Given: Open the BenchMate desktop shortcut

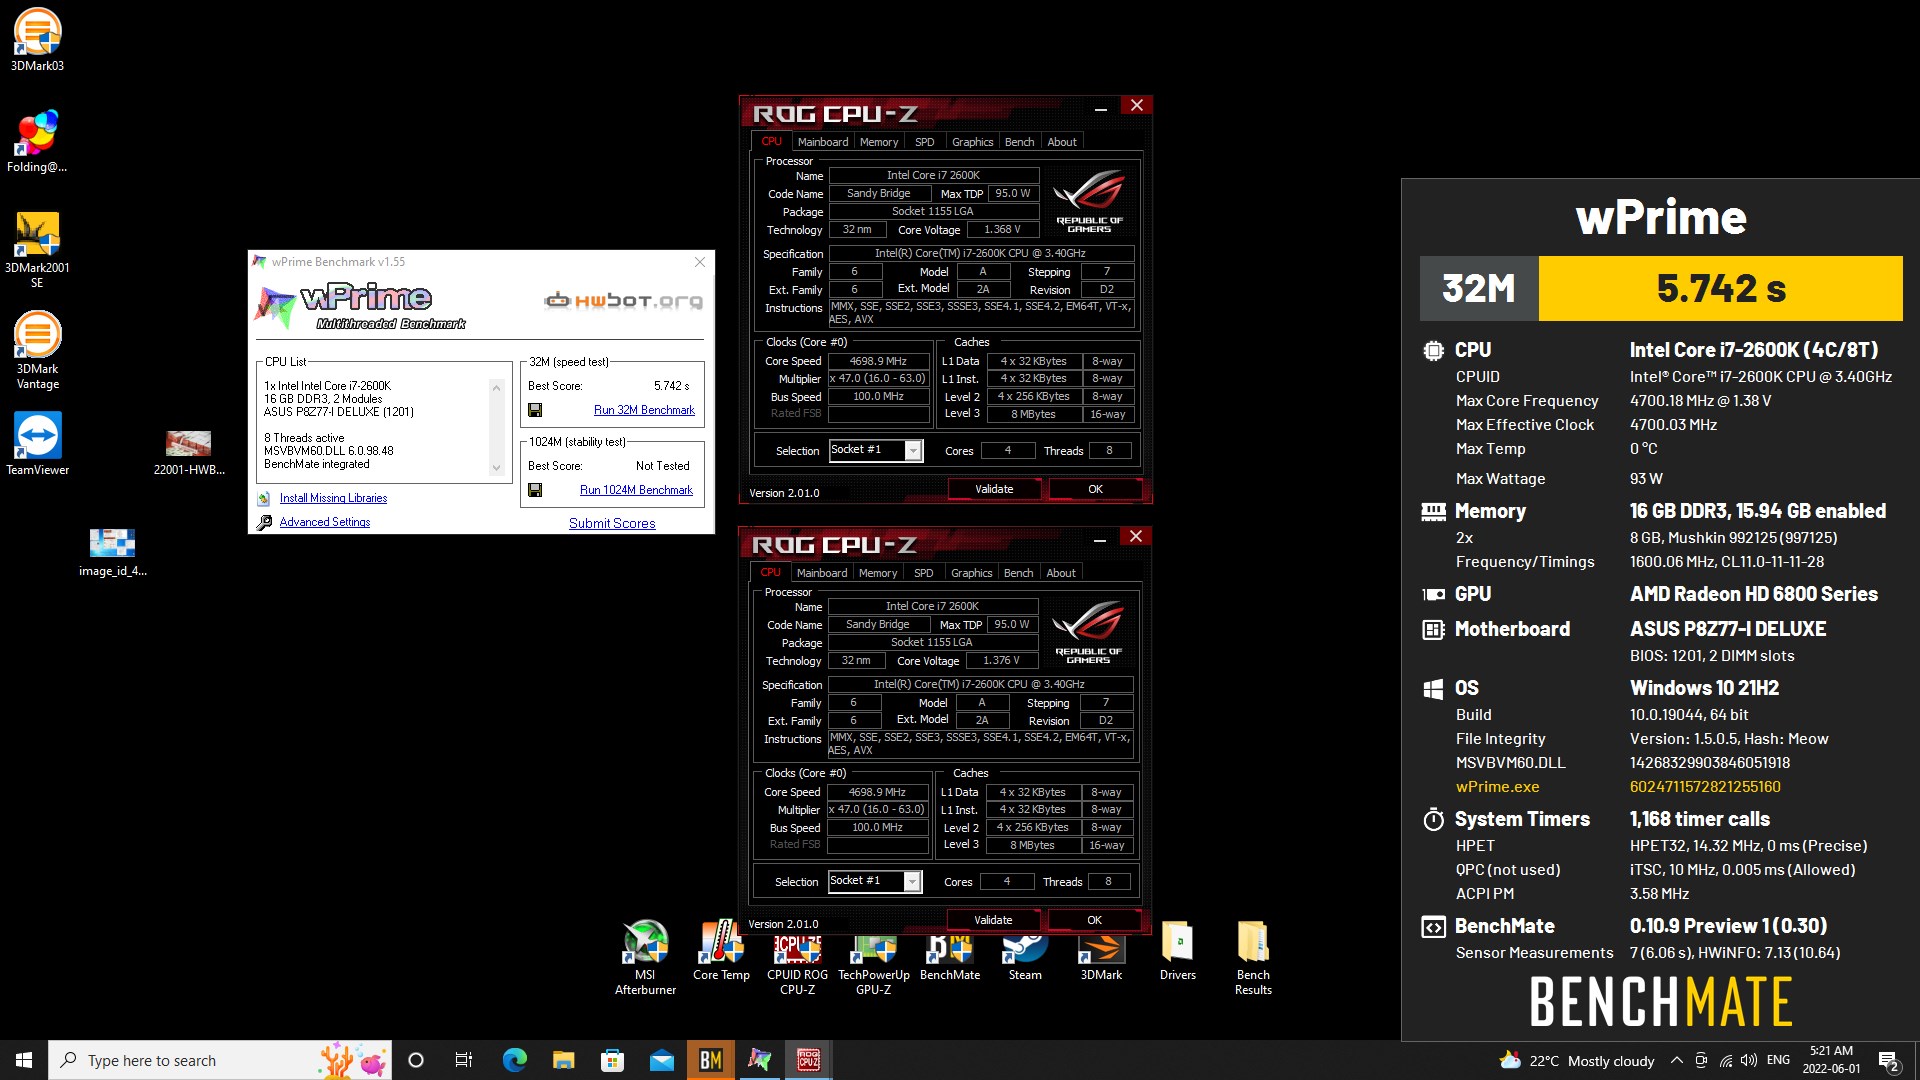Looking at the screenshot, I should click(950, 956).
